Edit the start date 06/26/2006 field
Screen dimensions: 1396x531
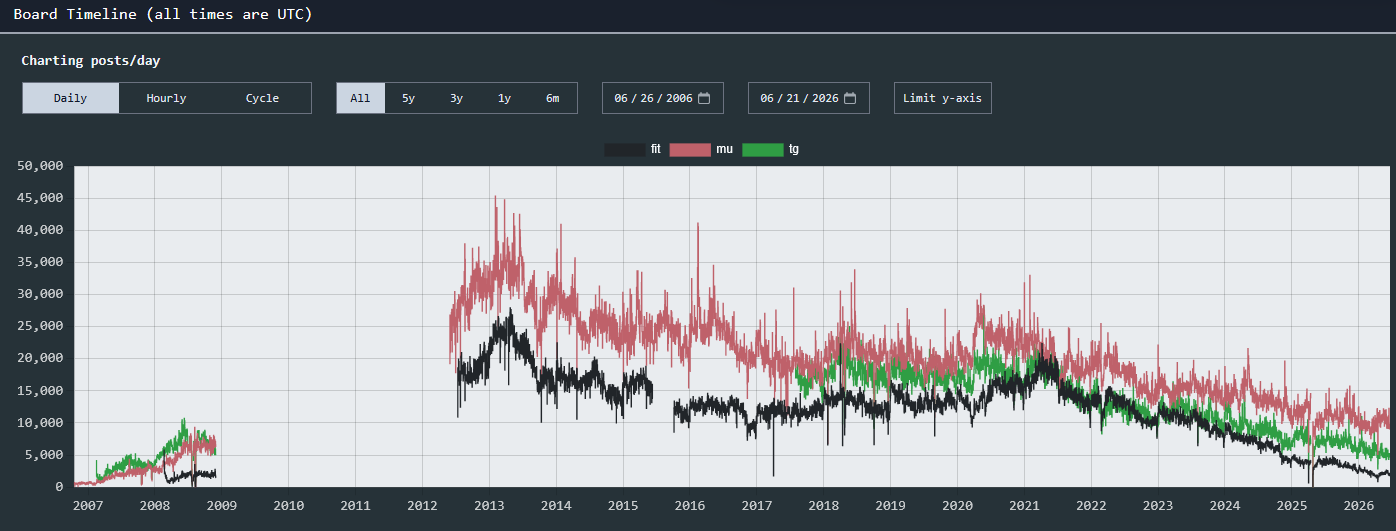[x=662, y=98]
